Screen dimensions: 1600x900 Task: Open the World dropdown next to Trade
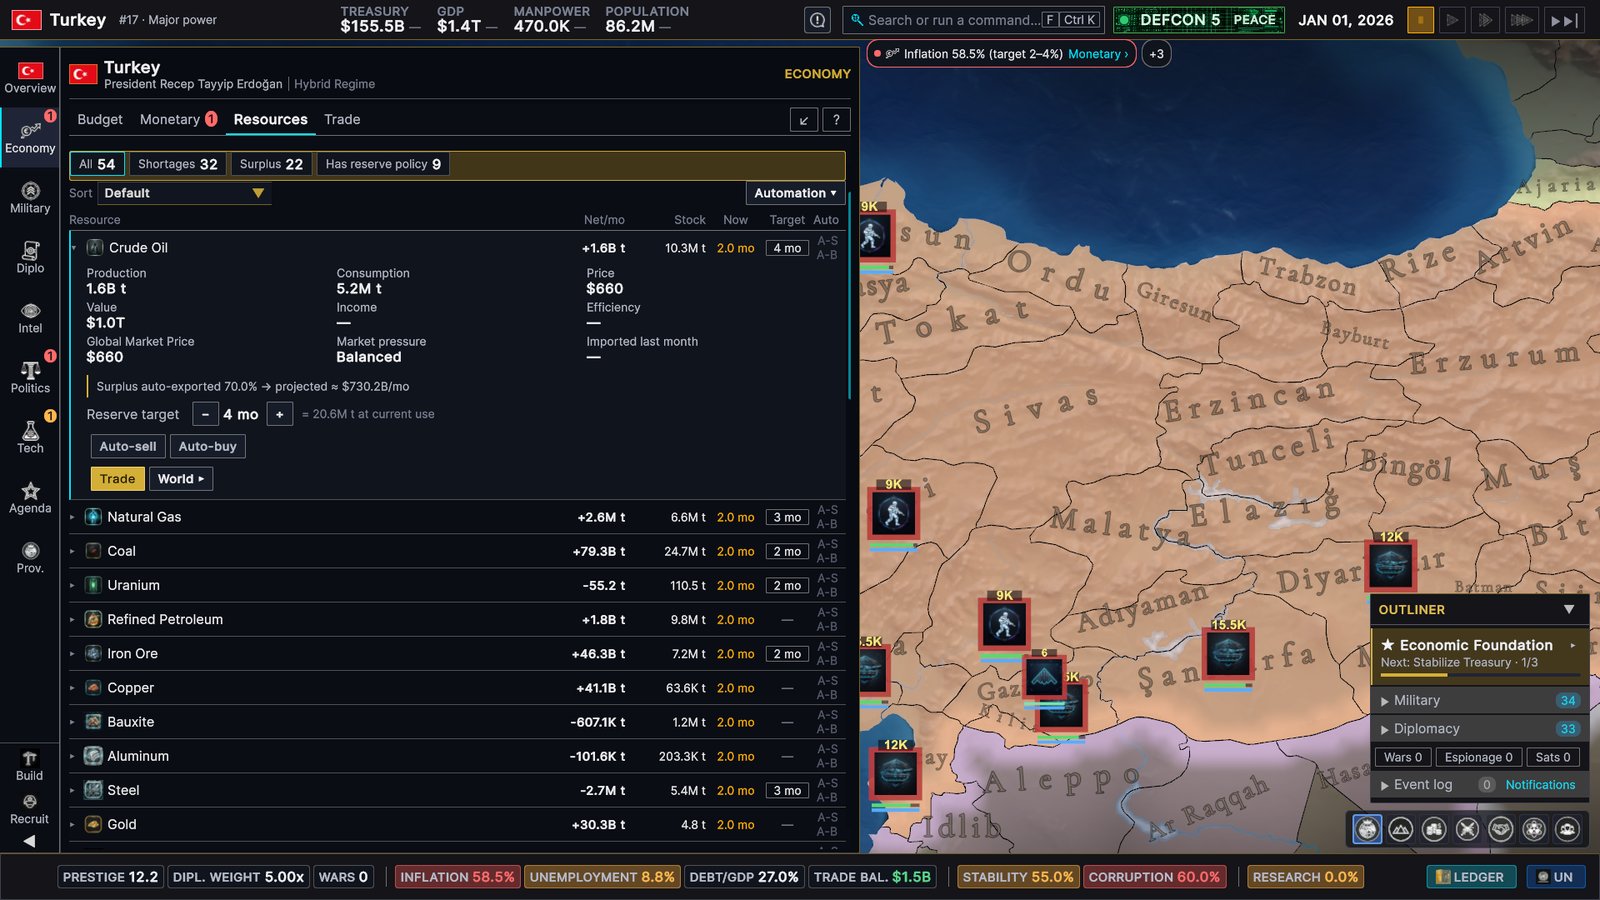180,479
